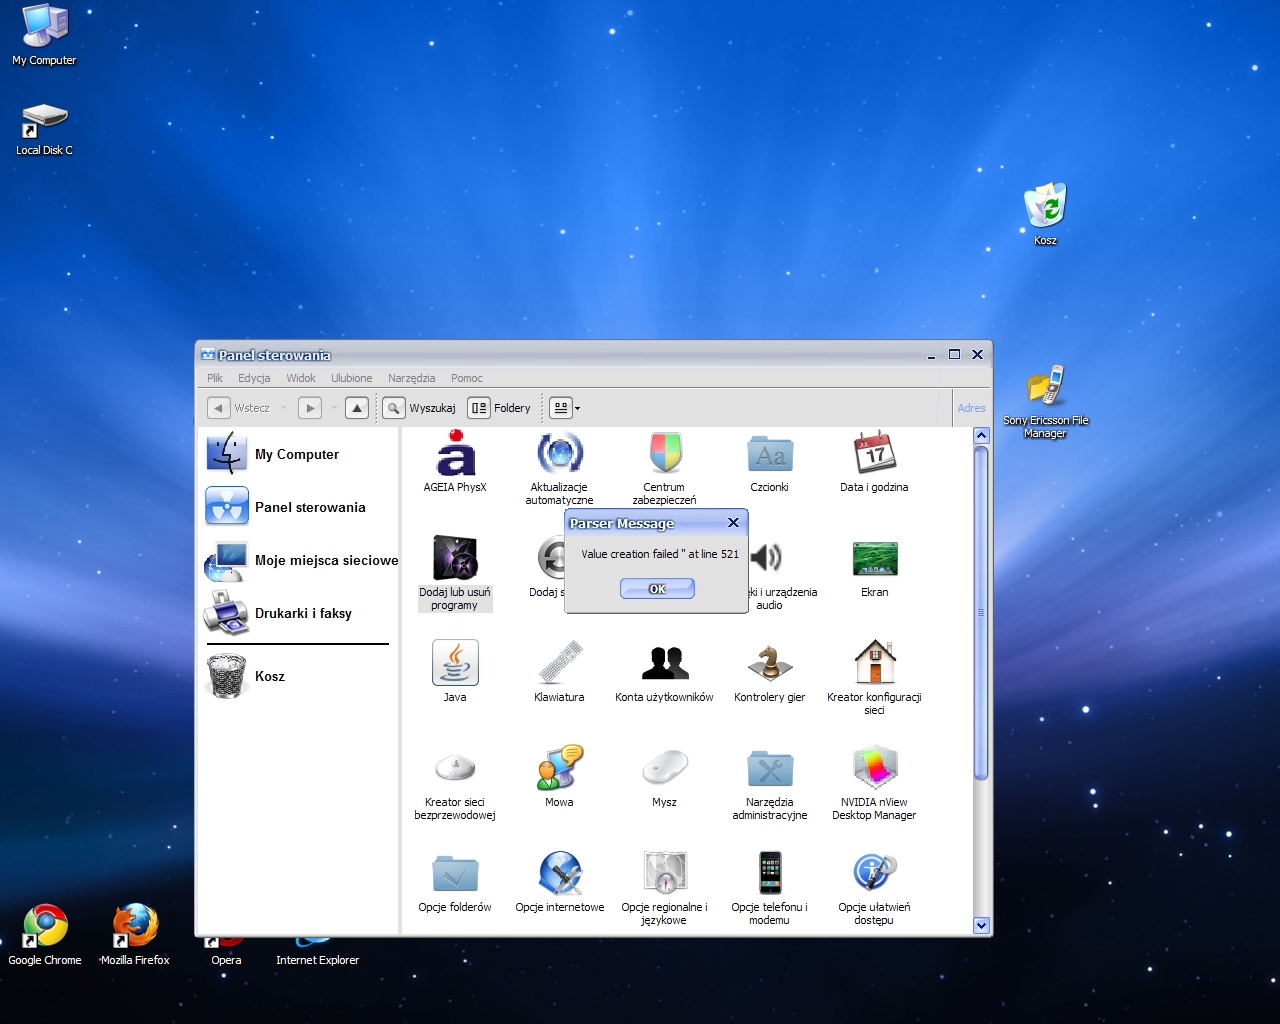Click the scrollbar down arrow
The image size is (1280, 1024).
point(981,925)
